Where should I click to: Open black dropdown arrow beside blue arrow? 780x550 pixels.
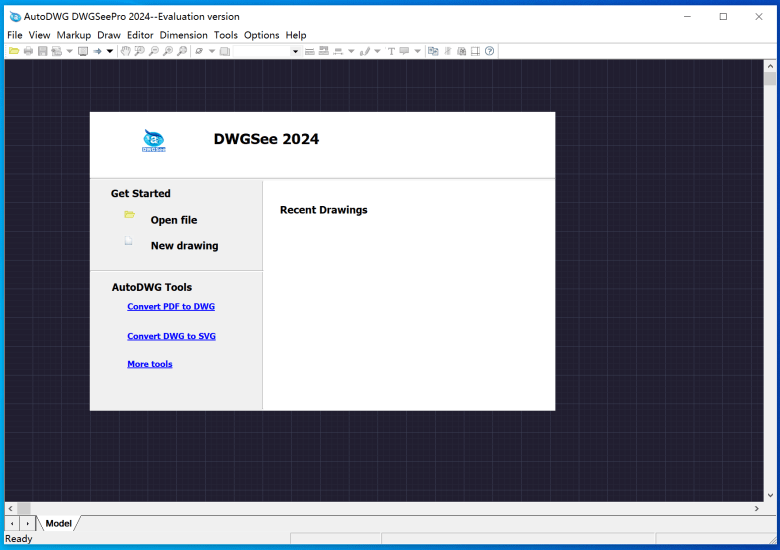(x=110, y=51)
